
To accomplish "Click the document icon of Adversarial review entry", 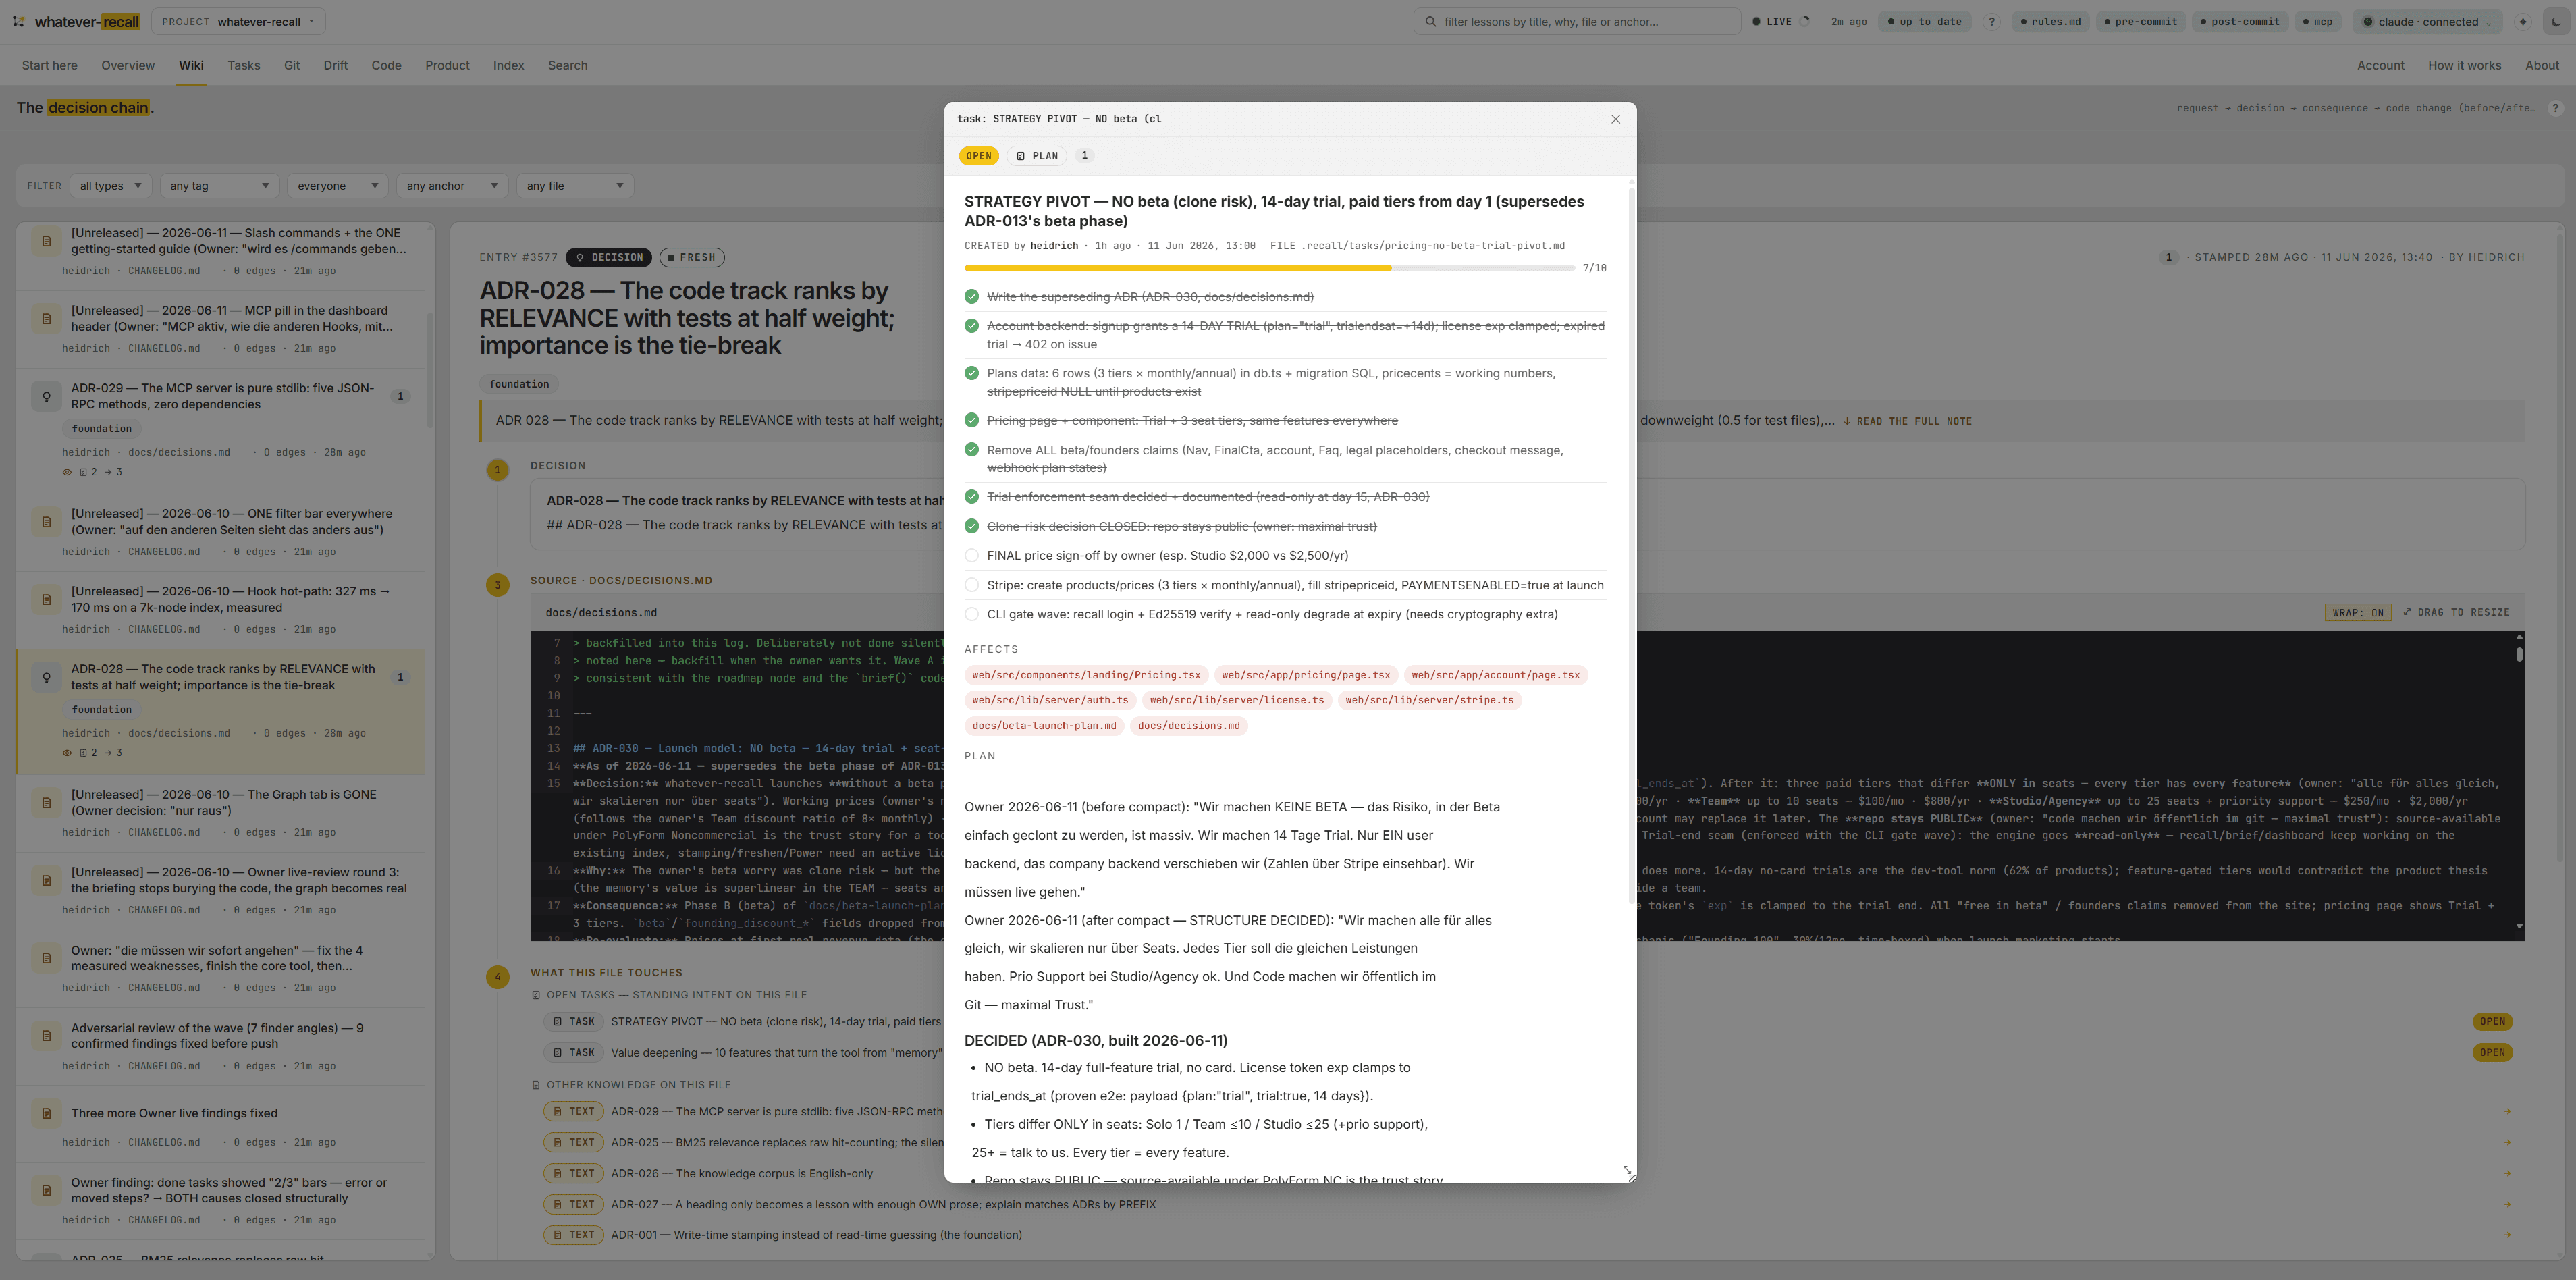I will (x=46, y=1035).
